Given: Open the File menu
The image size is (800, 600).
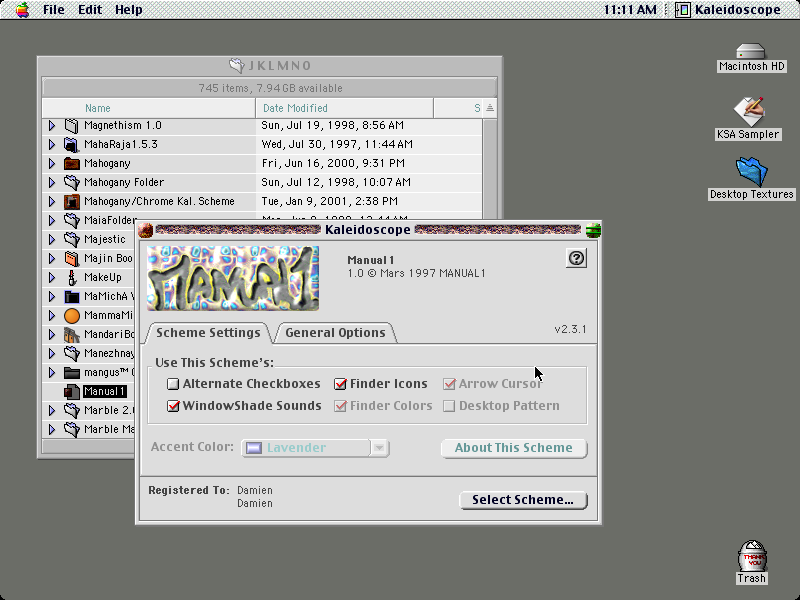Looking at the screenshot, I should point(54,9).
